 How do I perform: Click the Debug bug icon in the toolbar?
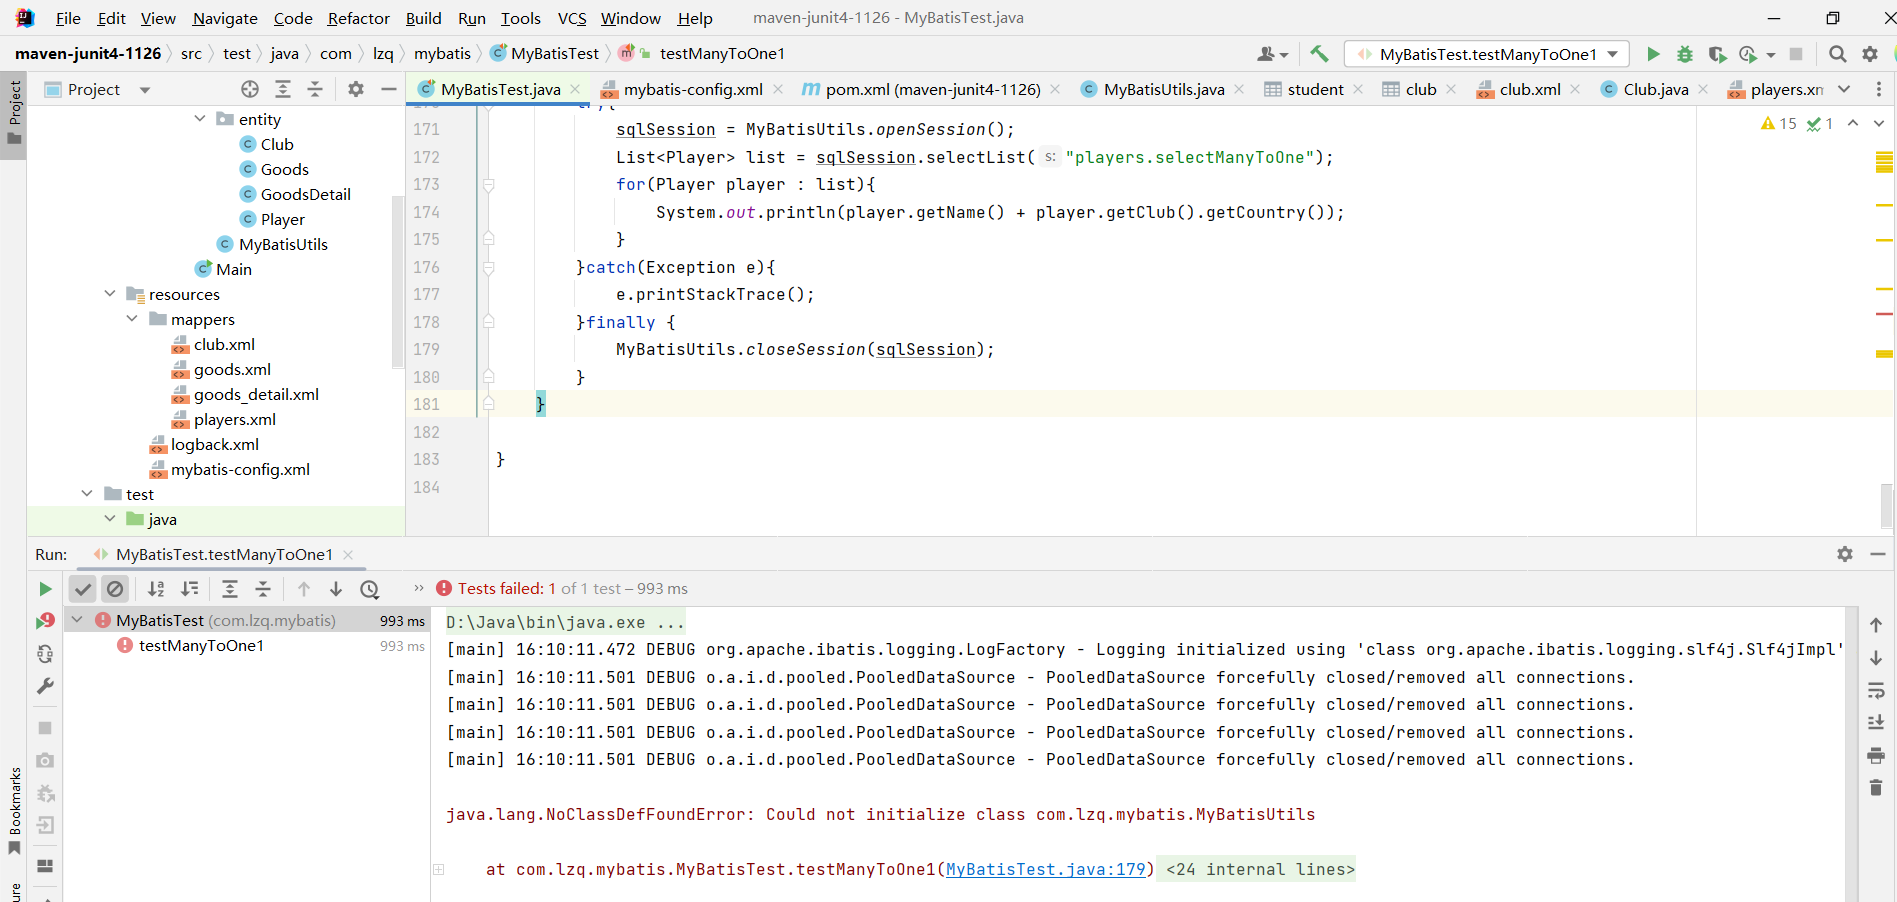(1685, 54)
